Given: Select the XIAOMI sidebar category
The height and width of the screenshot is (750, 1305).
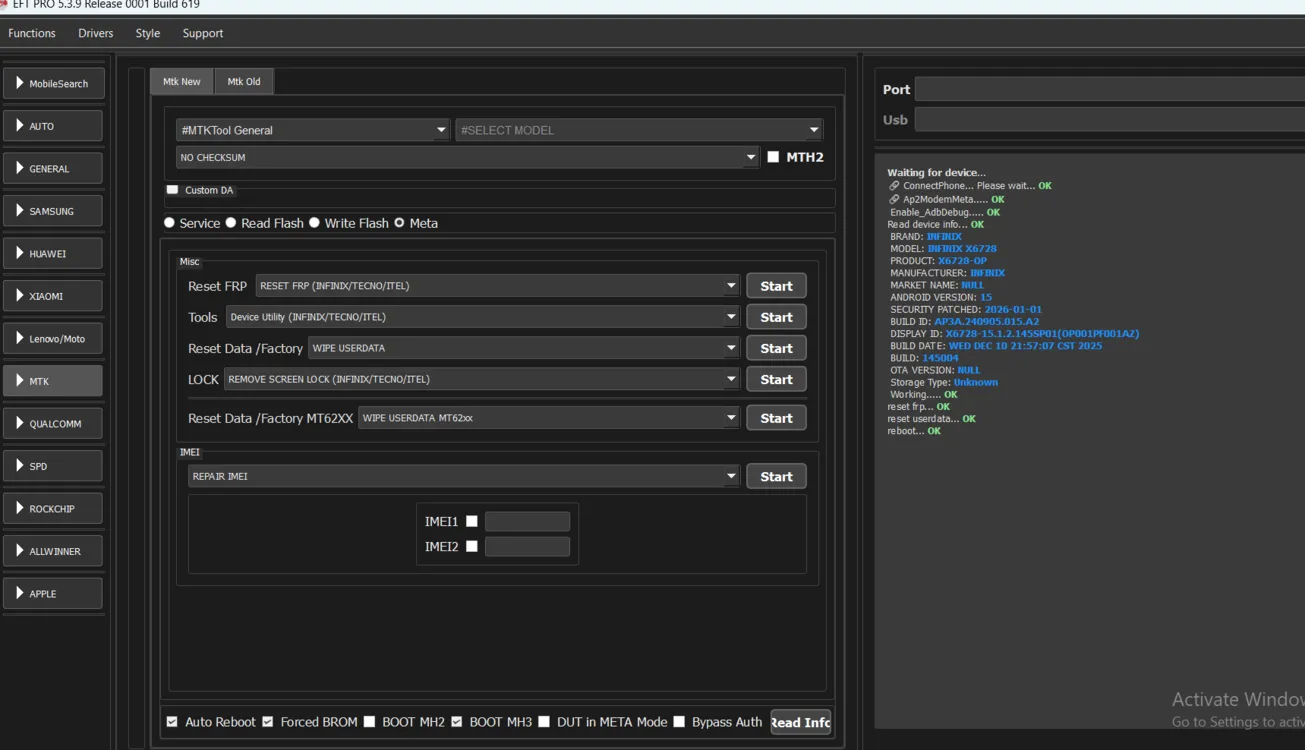Looking at the screenshot, I should click(53, 296).
